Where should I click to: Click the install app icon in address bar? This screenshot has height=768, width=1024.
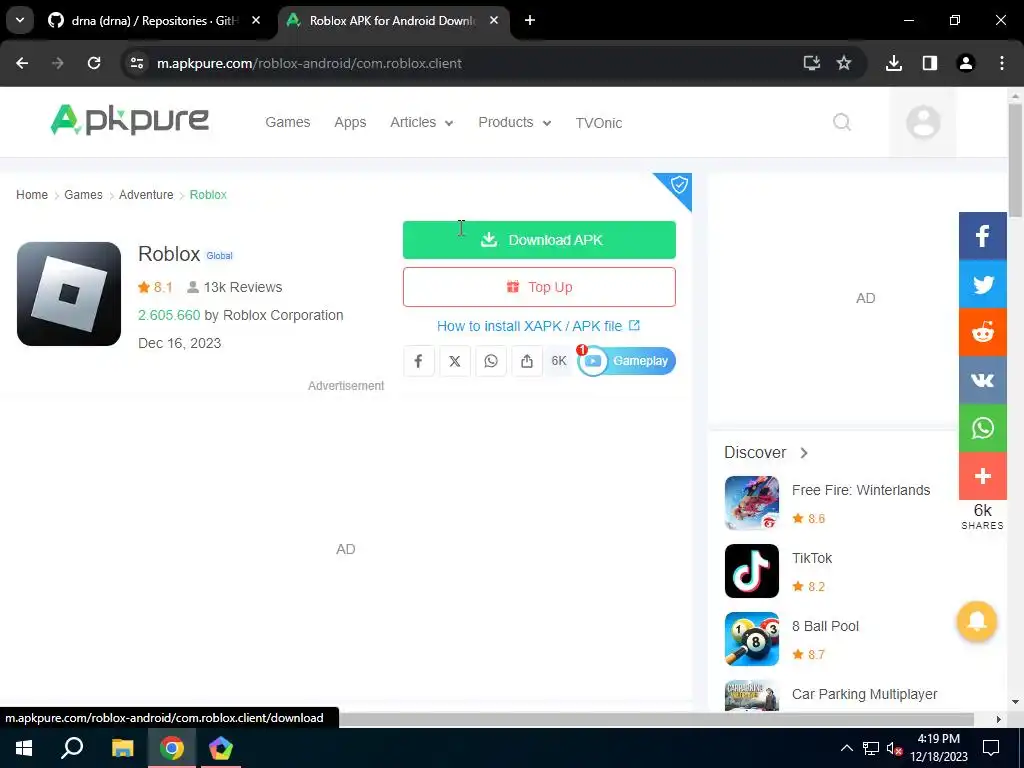811,63
